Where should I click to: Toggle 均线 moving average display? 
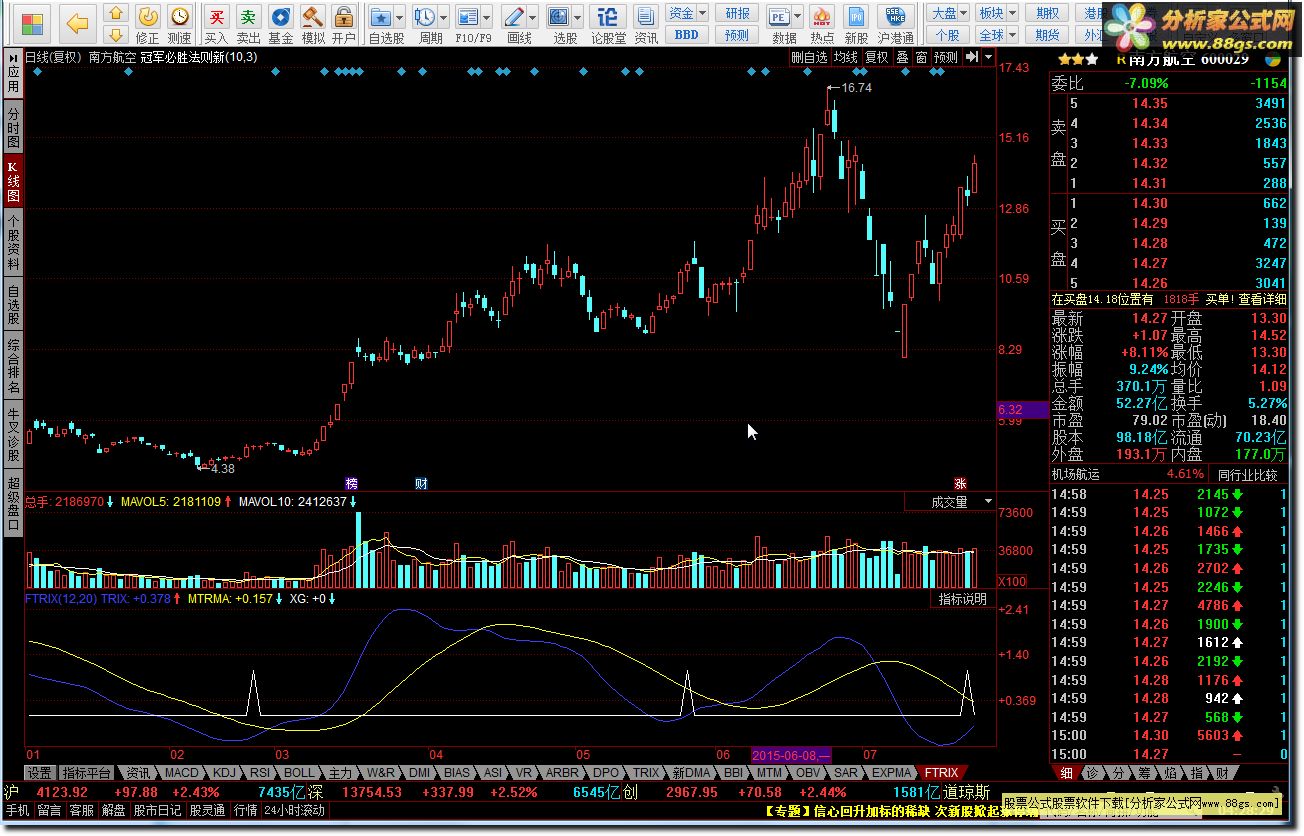(846, 58)
